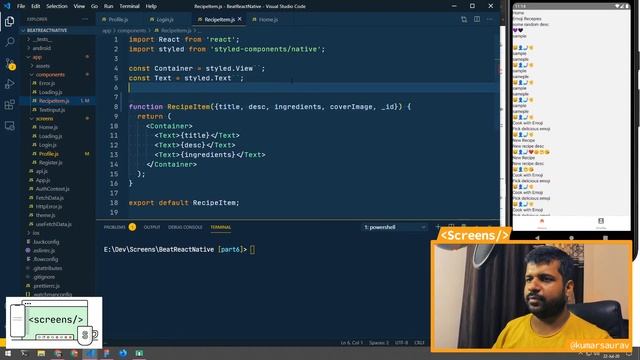Open AuthContext.js in the explorer
640x360 pixels.
point(52,189)
